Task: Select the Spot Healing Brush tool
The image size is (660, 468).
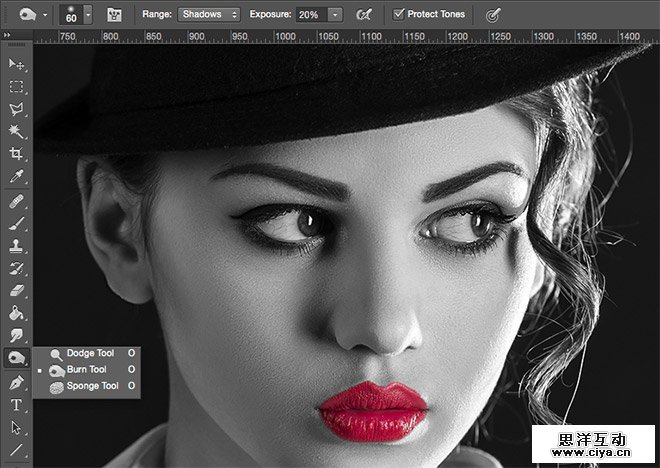Action: [16, 202]
